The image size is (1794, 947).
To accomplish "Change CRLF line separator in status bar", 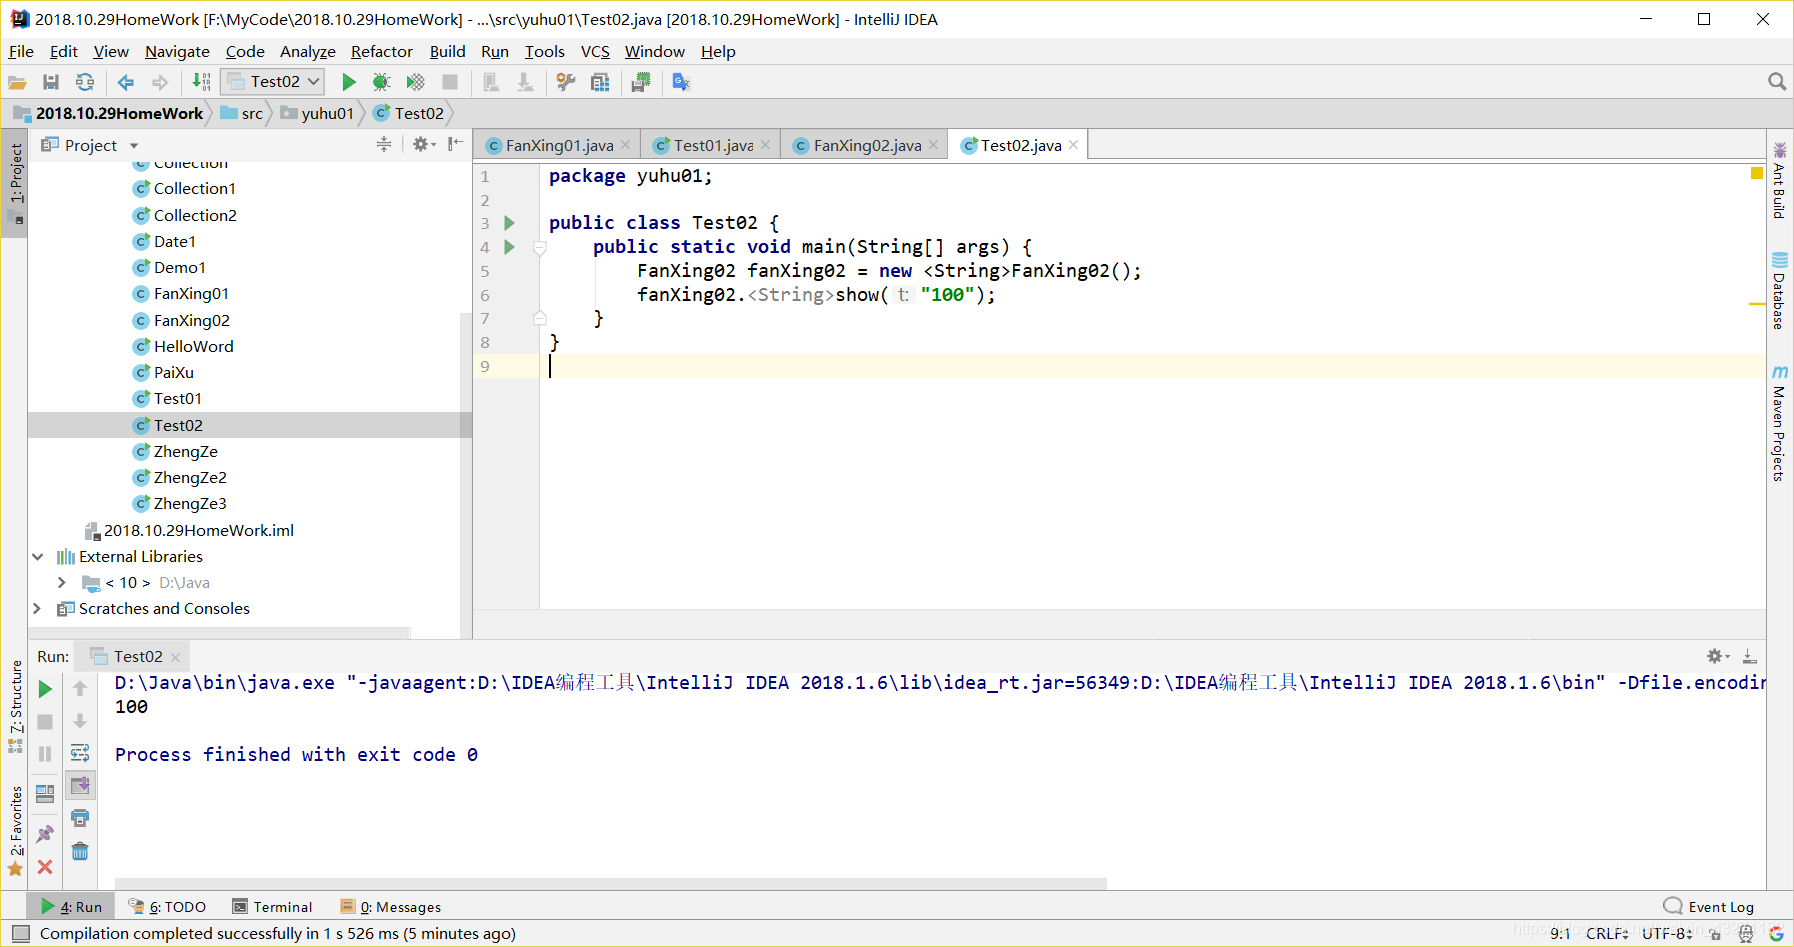I will click(1608, 934).
